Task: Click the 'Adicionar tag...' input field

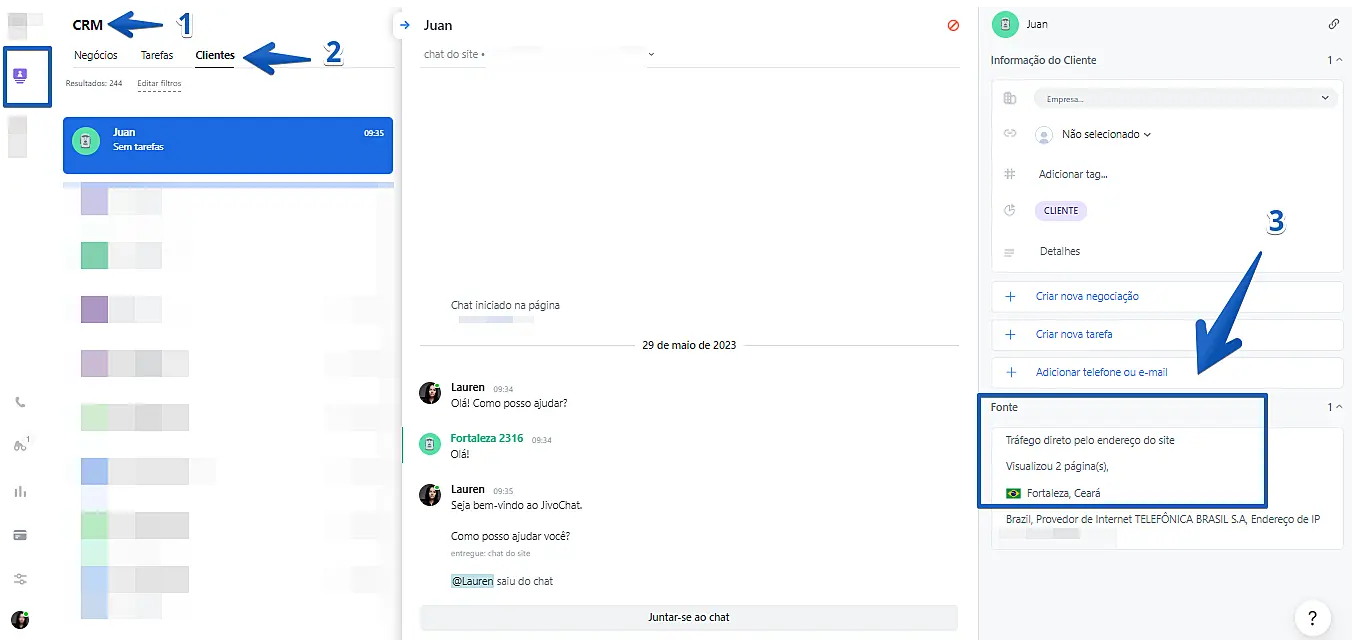Action: (x=1073, y=174)
